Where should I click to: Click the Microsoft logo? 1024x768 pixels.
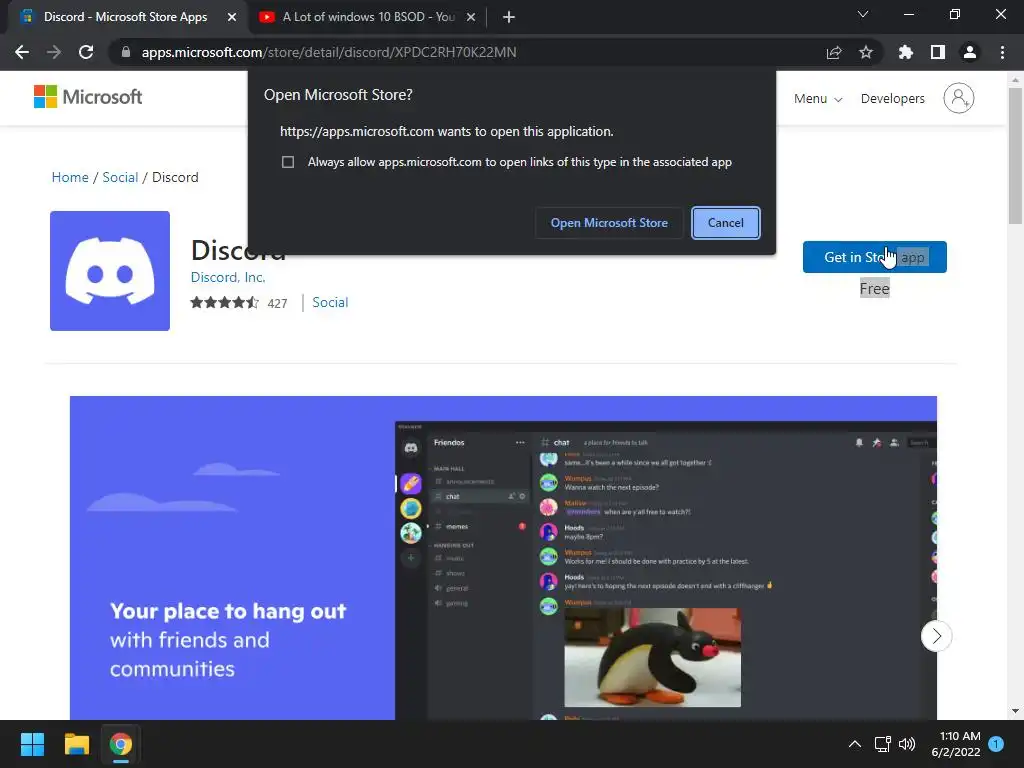click(x=88, y=97)
